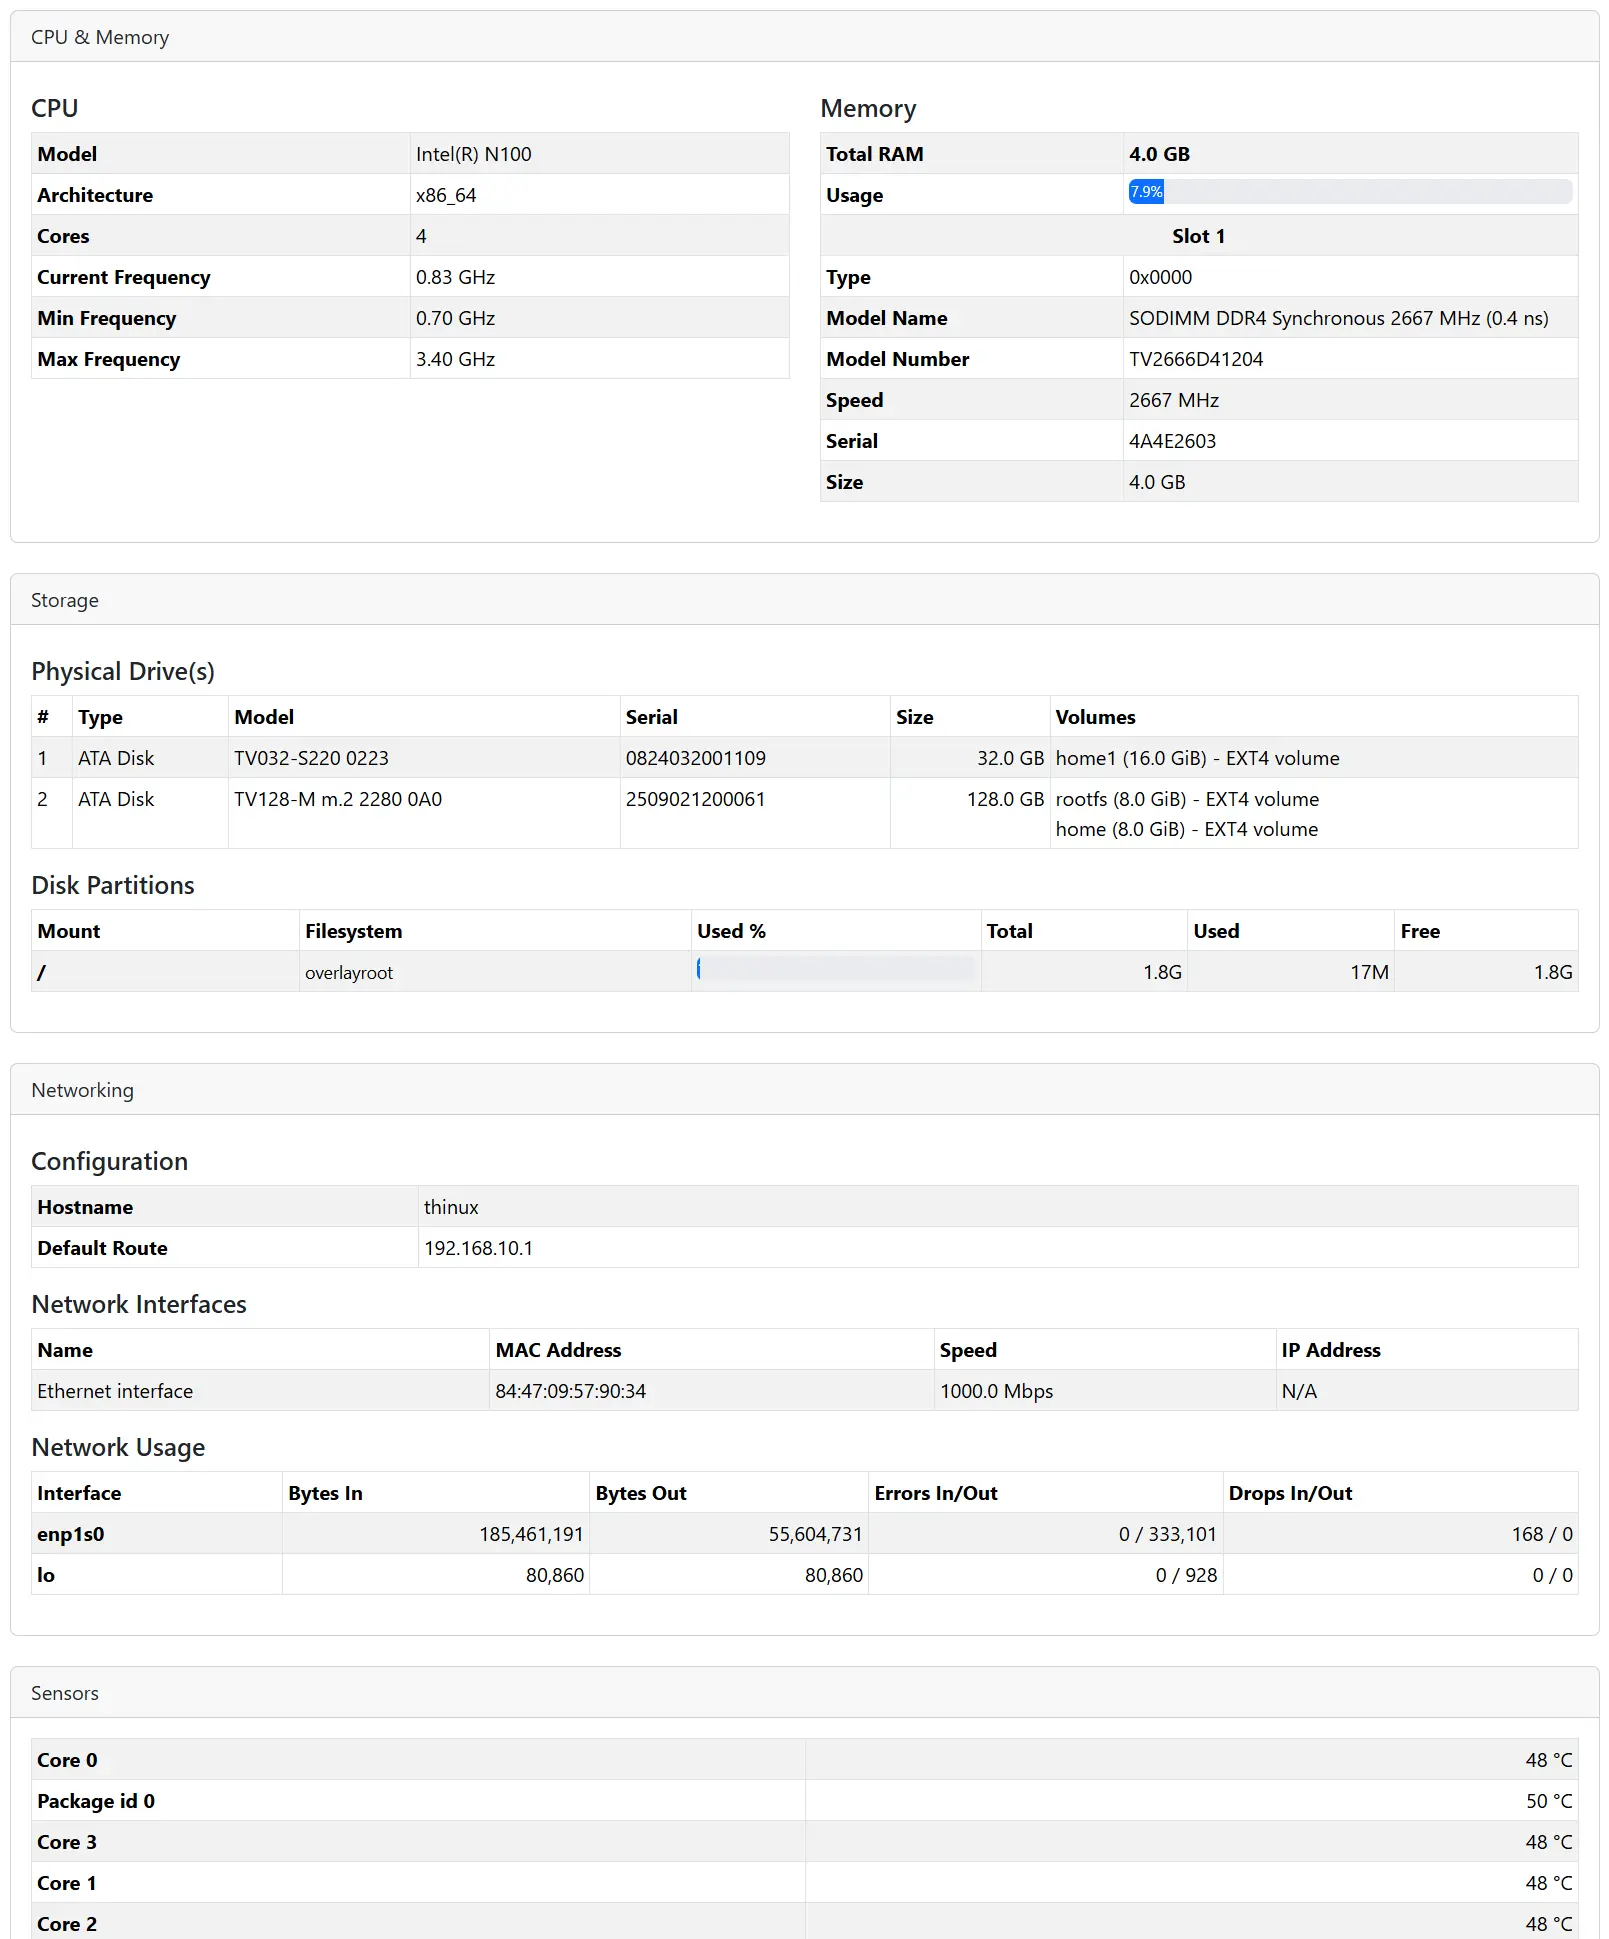Click the Sensors panel header
This screenshot has height=1939, width=1609.
pyautogui.click(x=65, y=1693)
